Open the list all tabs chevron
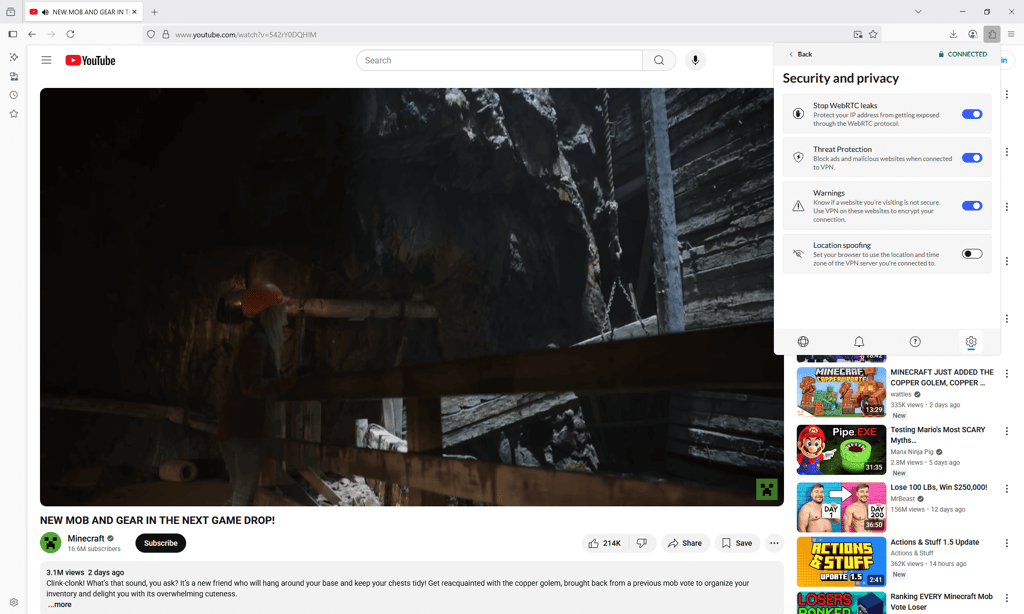 click(918, 12)
